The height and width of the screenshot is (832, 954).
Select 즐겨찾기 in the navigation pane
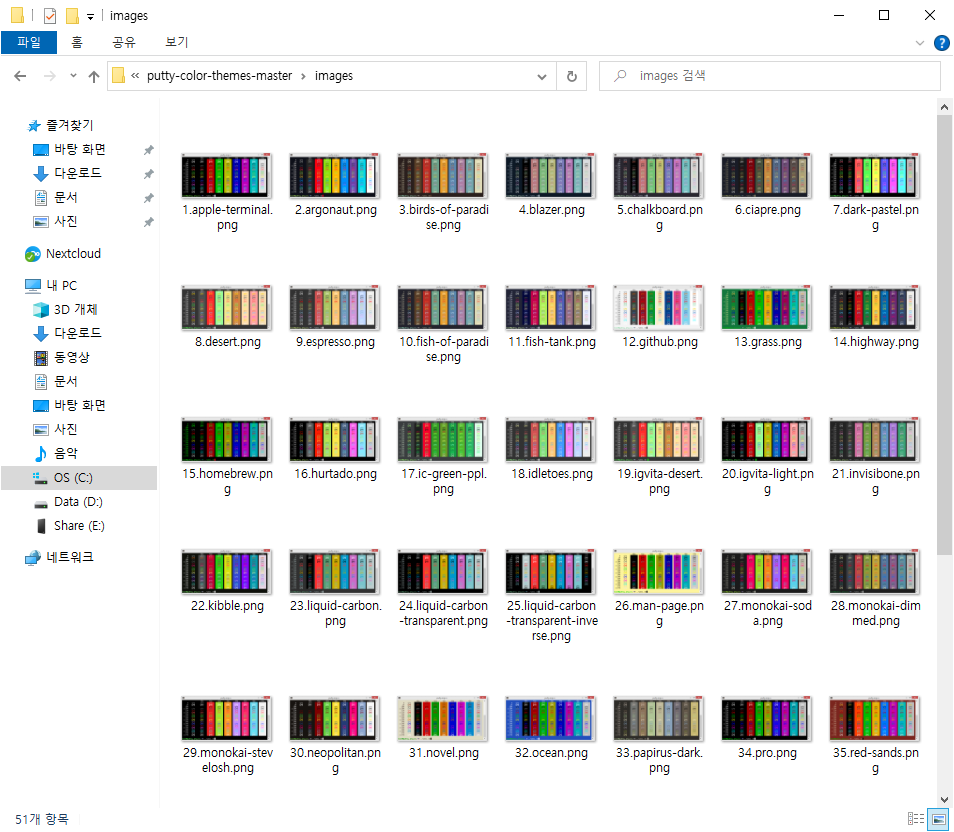(69, 125)
